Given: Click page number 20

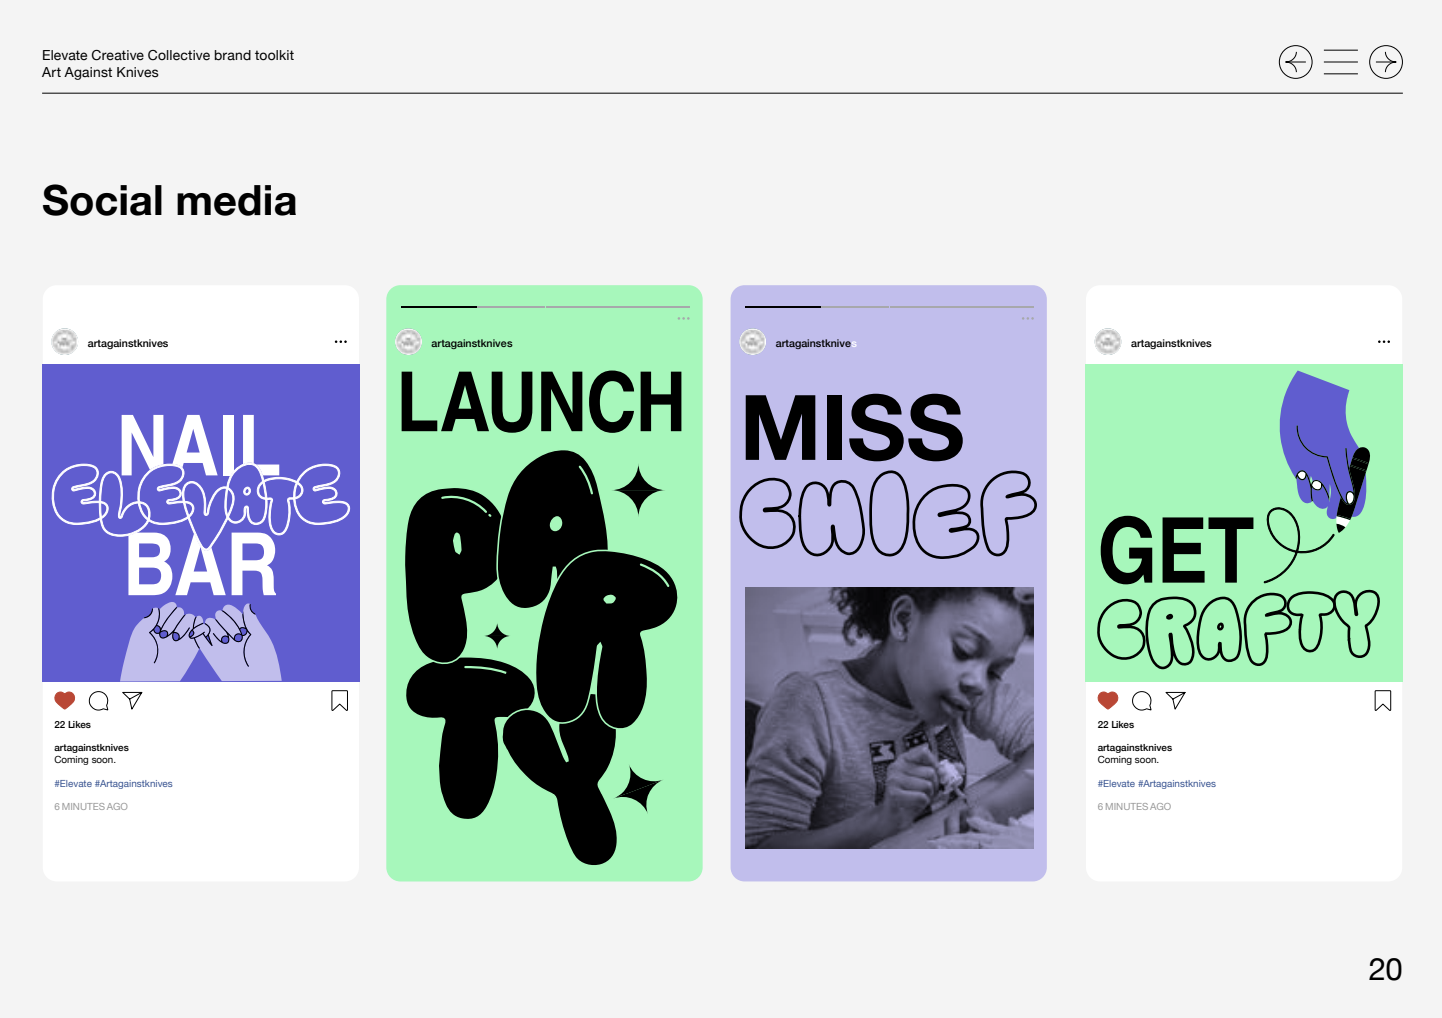Looking at the screenshot, I should 1385,969.
